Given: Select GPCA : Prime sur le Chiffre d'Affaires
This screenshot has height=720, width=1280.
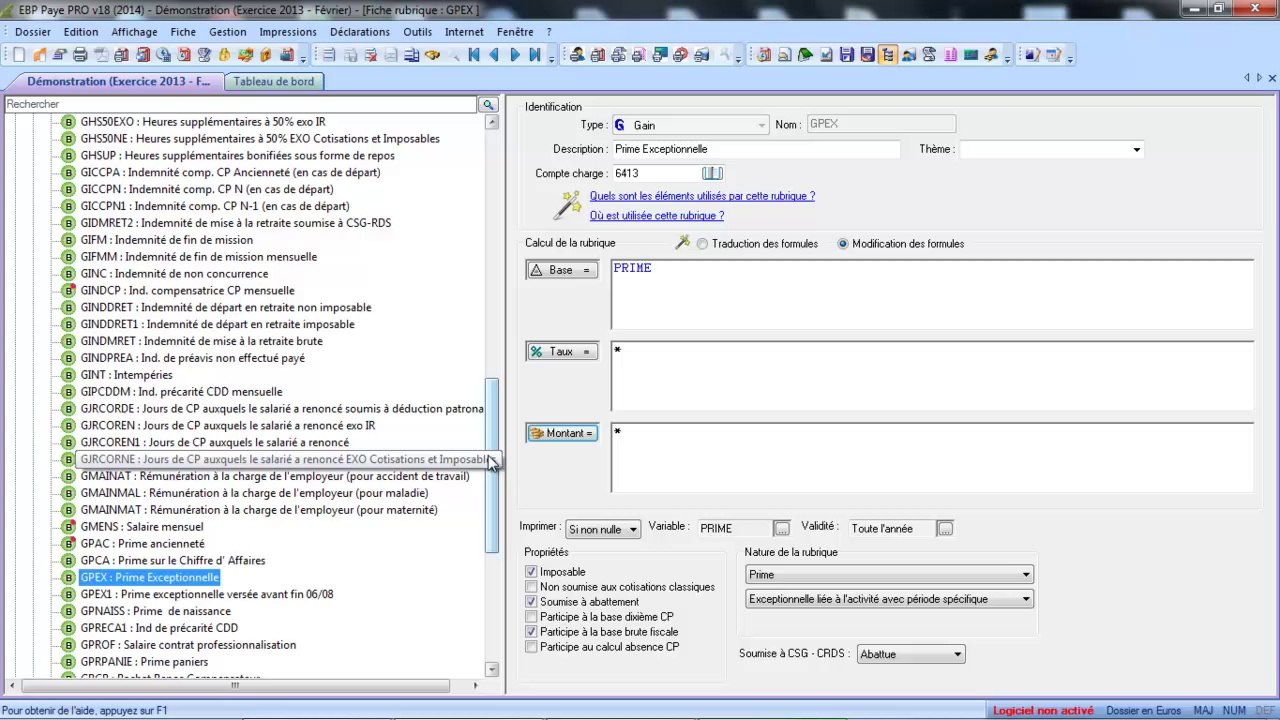Looking at the screenshot, I should pyautogui.click(x=173, y=561).
